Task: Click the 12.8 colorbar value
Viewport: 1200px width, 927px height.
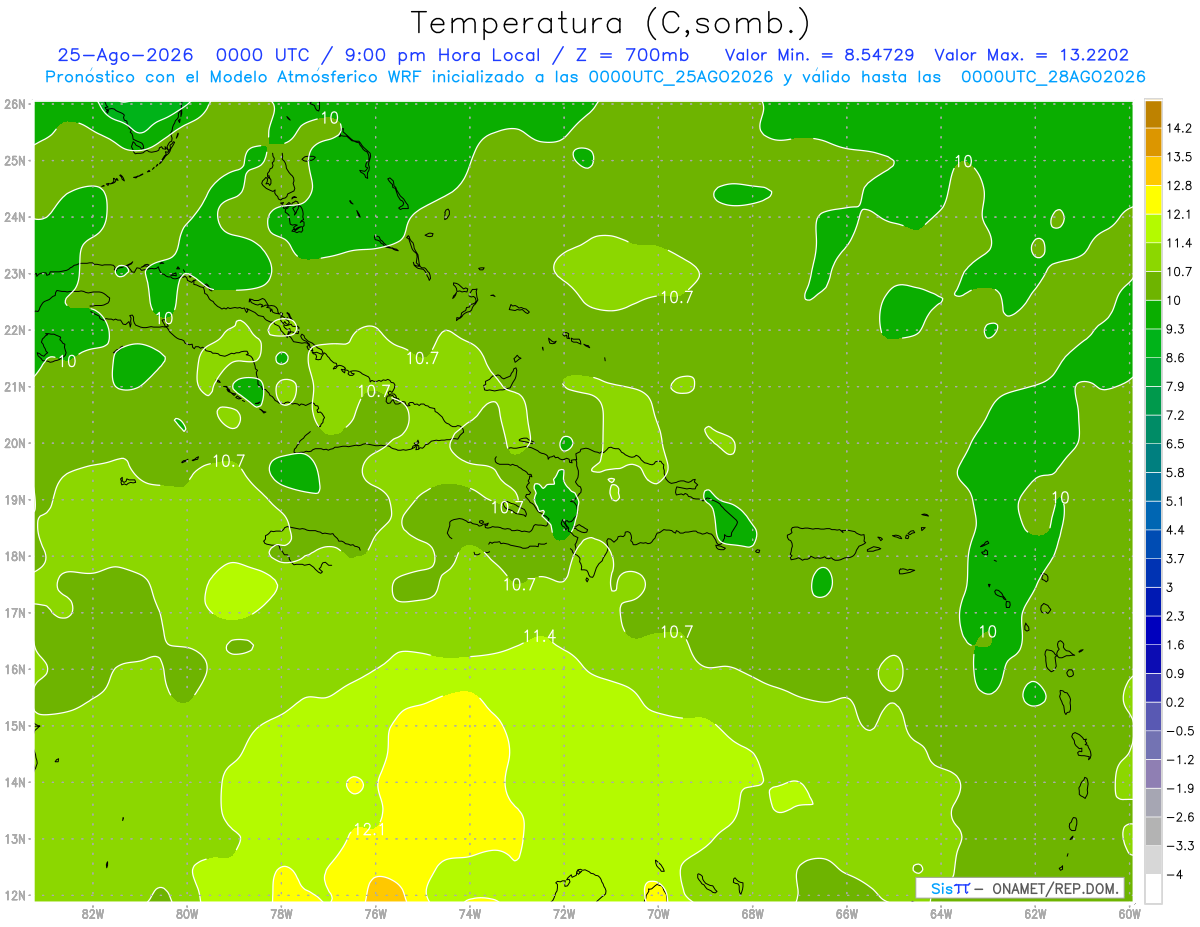Action: coord(1180,185)
